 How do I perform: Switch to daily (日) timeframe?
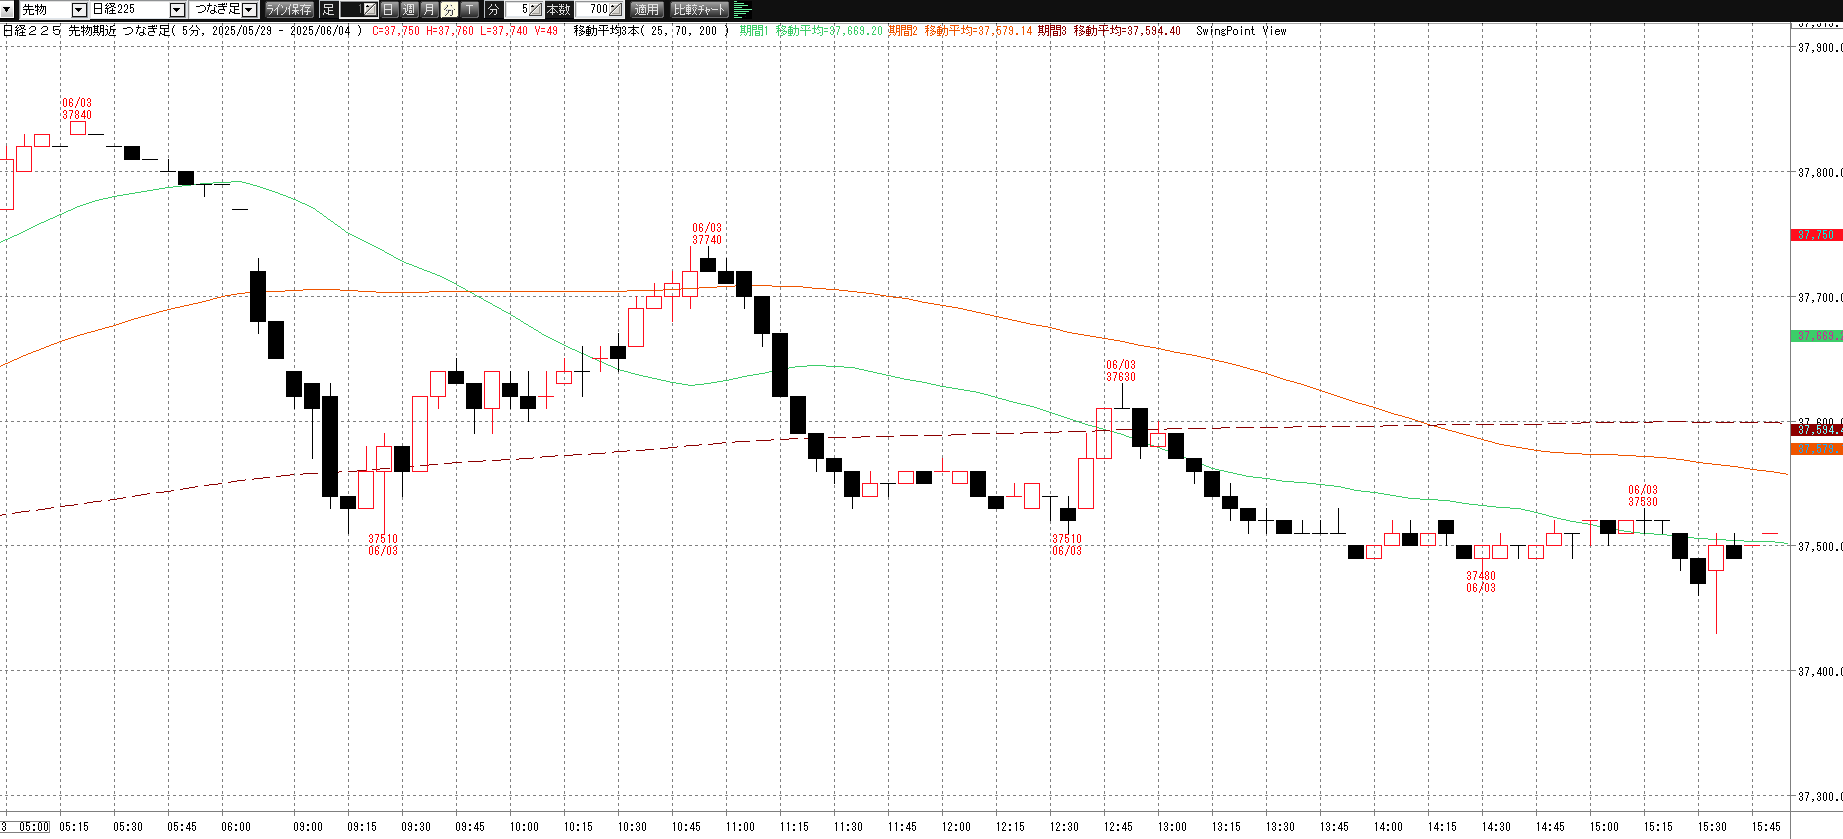(389, 10)
